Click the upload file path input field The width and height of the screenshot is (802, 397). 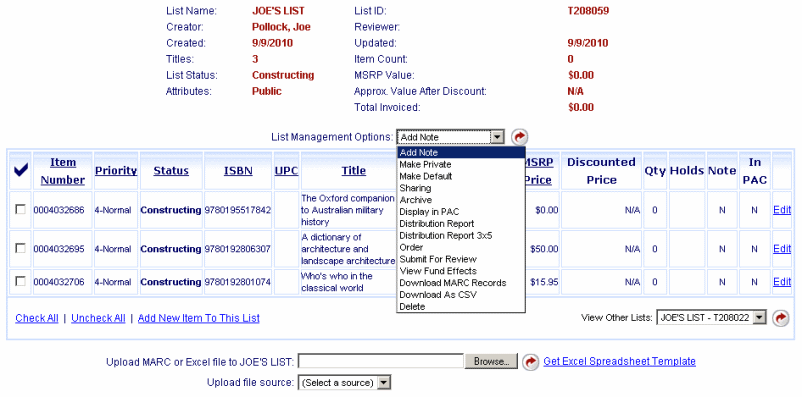point(381,361)
